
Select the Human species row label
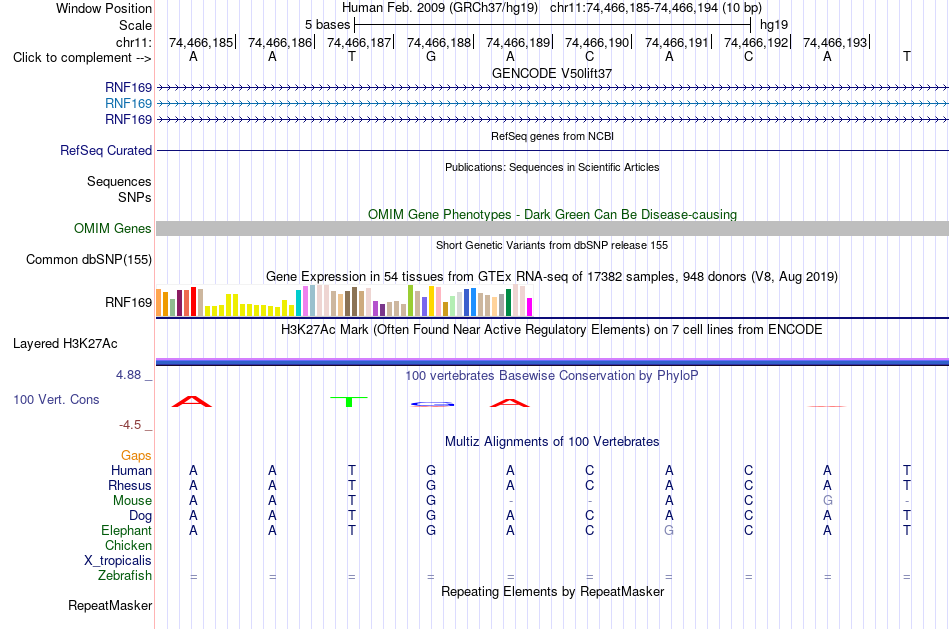[x=131, y=470]
